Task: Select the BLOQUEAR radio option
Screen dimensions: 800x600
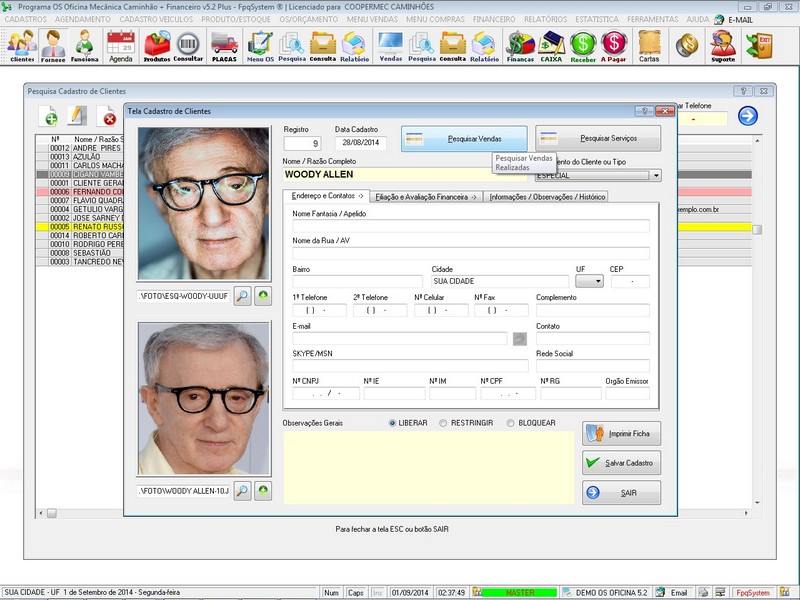Action: (x=511, y=423)
